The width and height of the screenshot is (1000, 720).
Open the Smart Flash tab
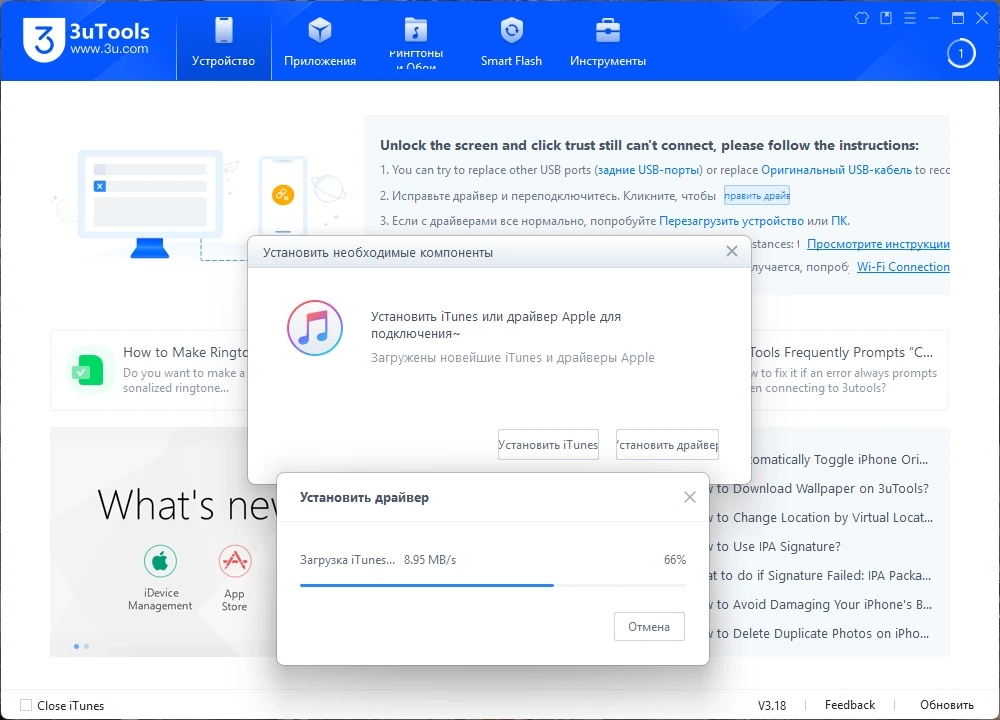(x=511, y=42)
